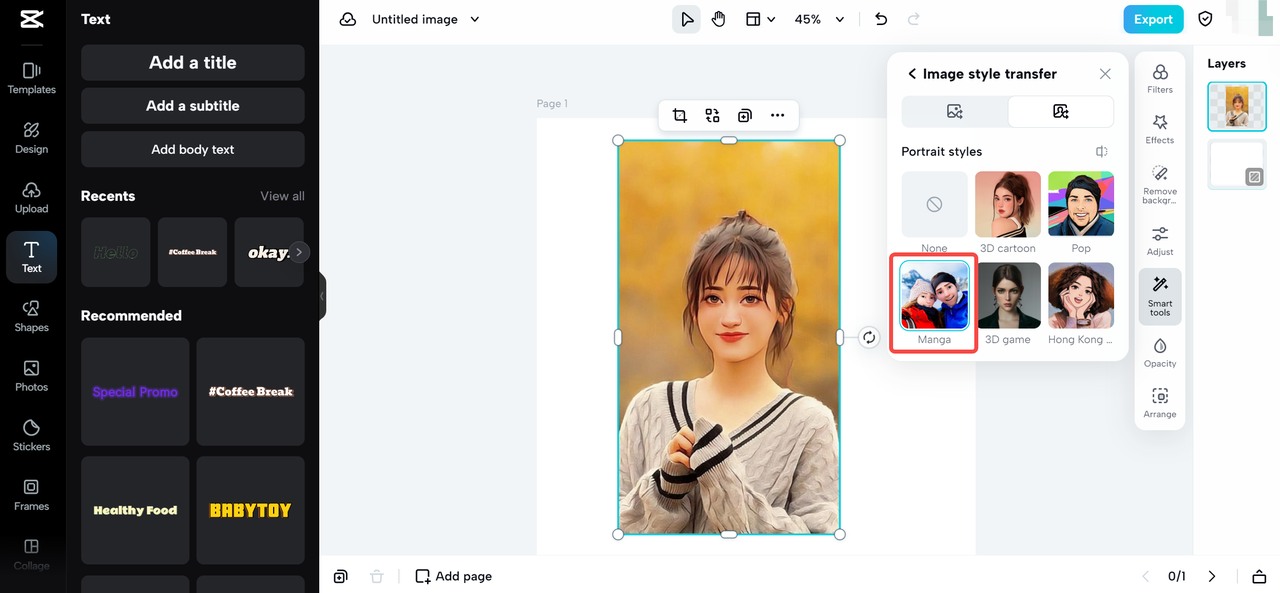Open the Design sidebar panel

(32, 138)
